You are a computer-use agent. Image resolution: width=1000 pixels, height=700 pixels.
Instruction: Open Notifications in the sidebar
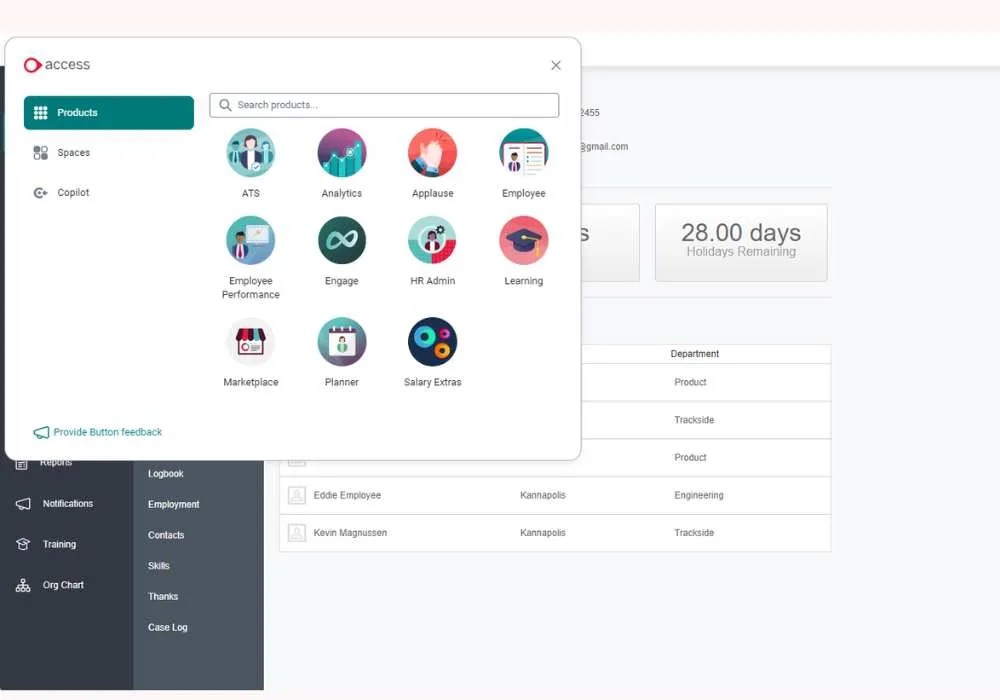coord(68,504)
